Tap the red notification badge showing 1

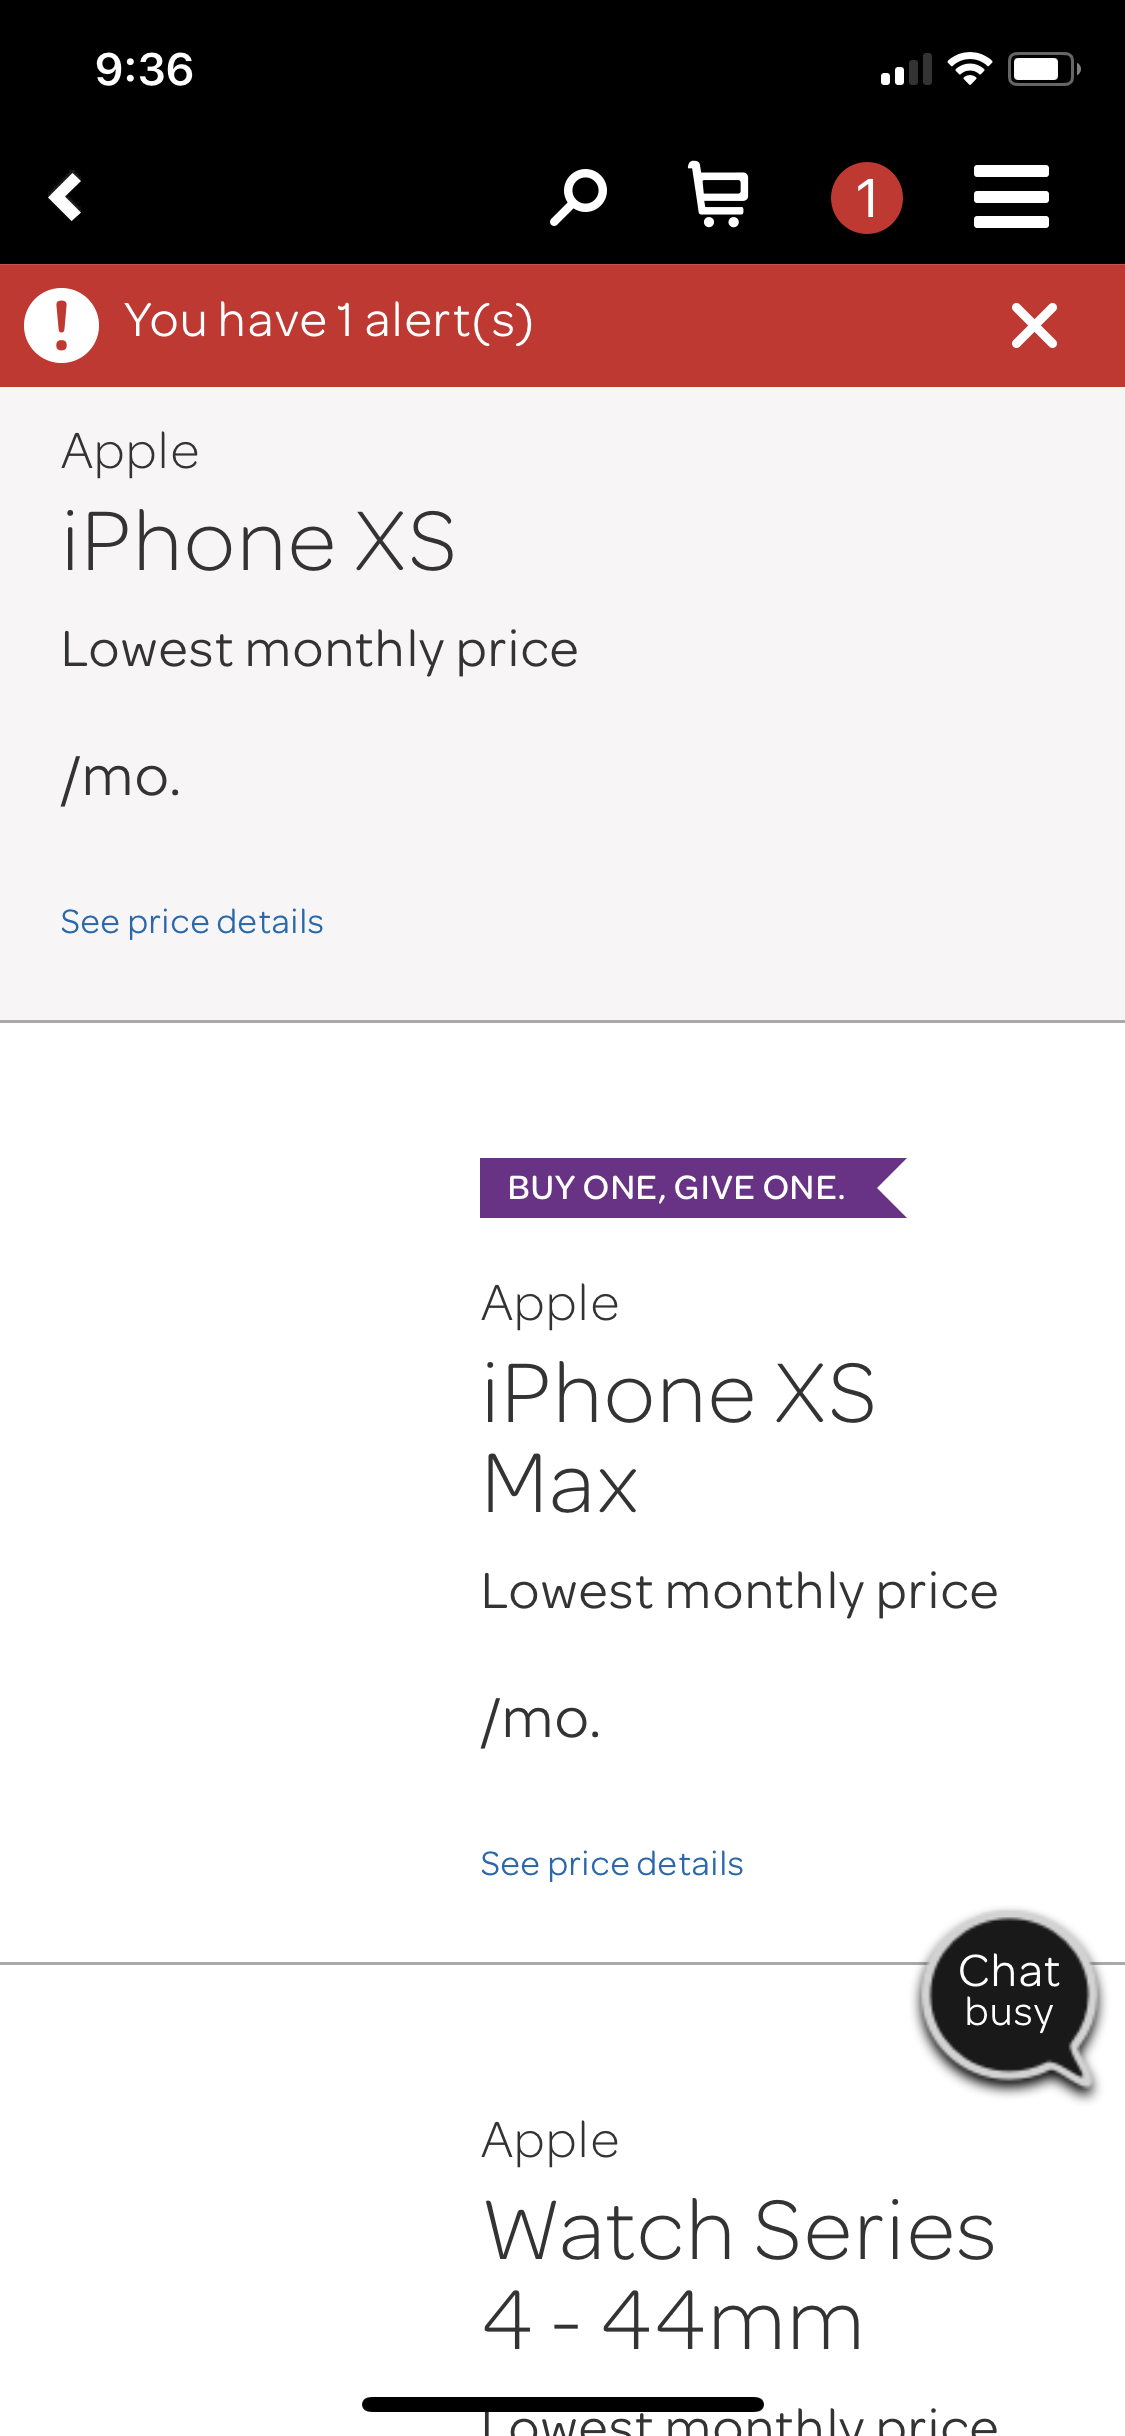pos(867,197)
